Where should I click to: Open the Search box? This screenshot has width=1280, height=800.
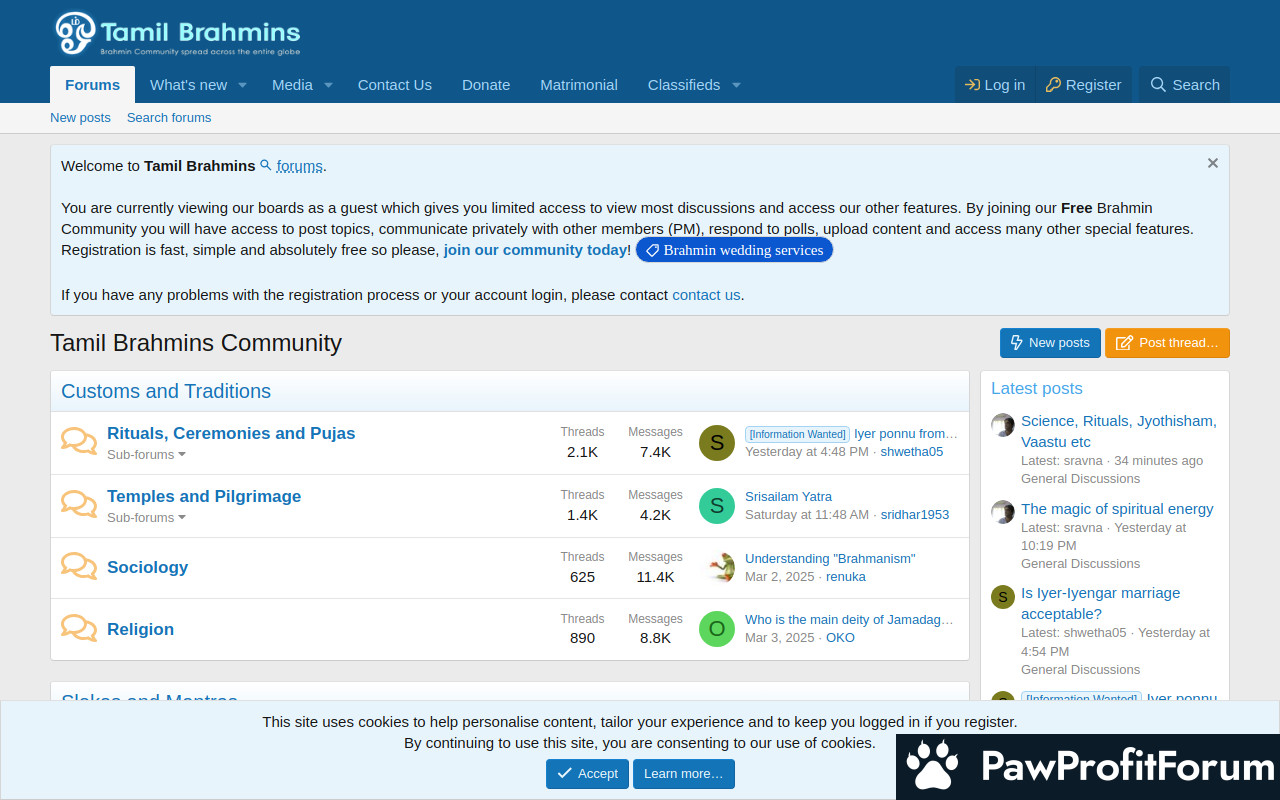1185,85
